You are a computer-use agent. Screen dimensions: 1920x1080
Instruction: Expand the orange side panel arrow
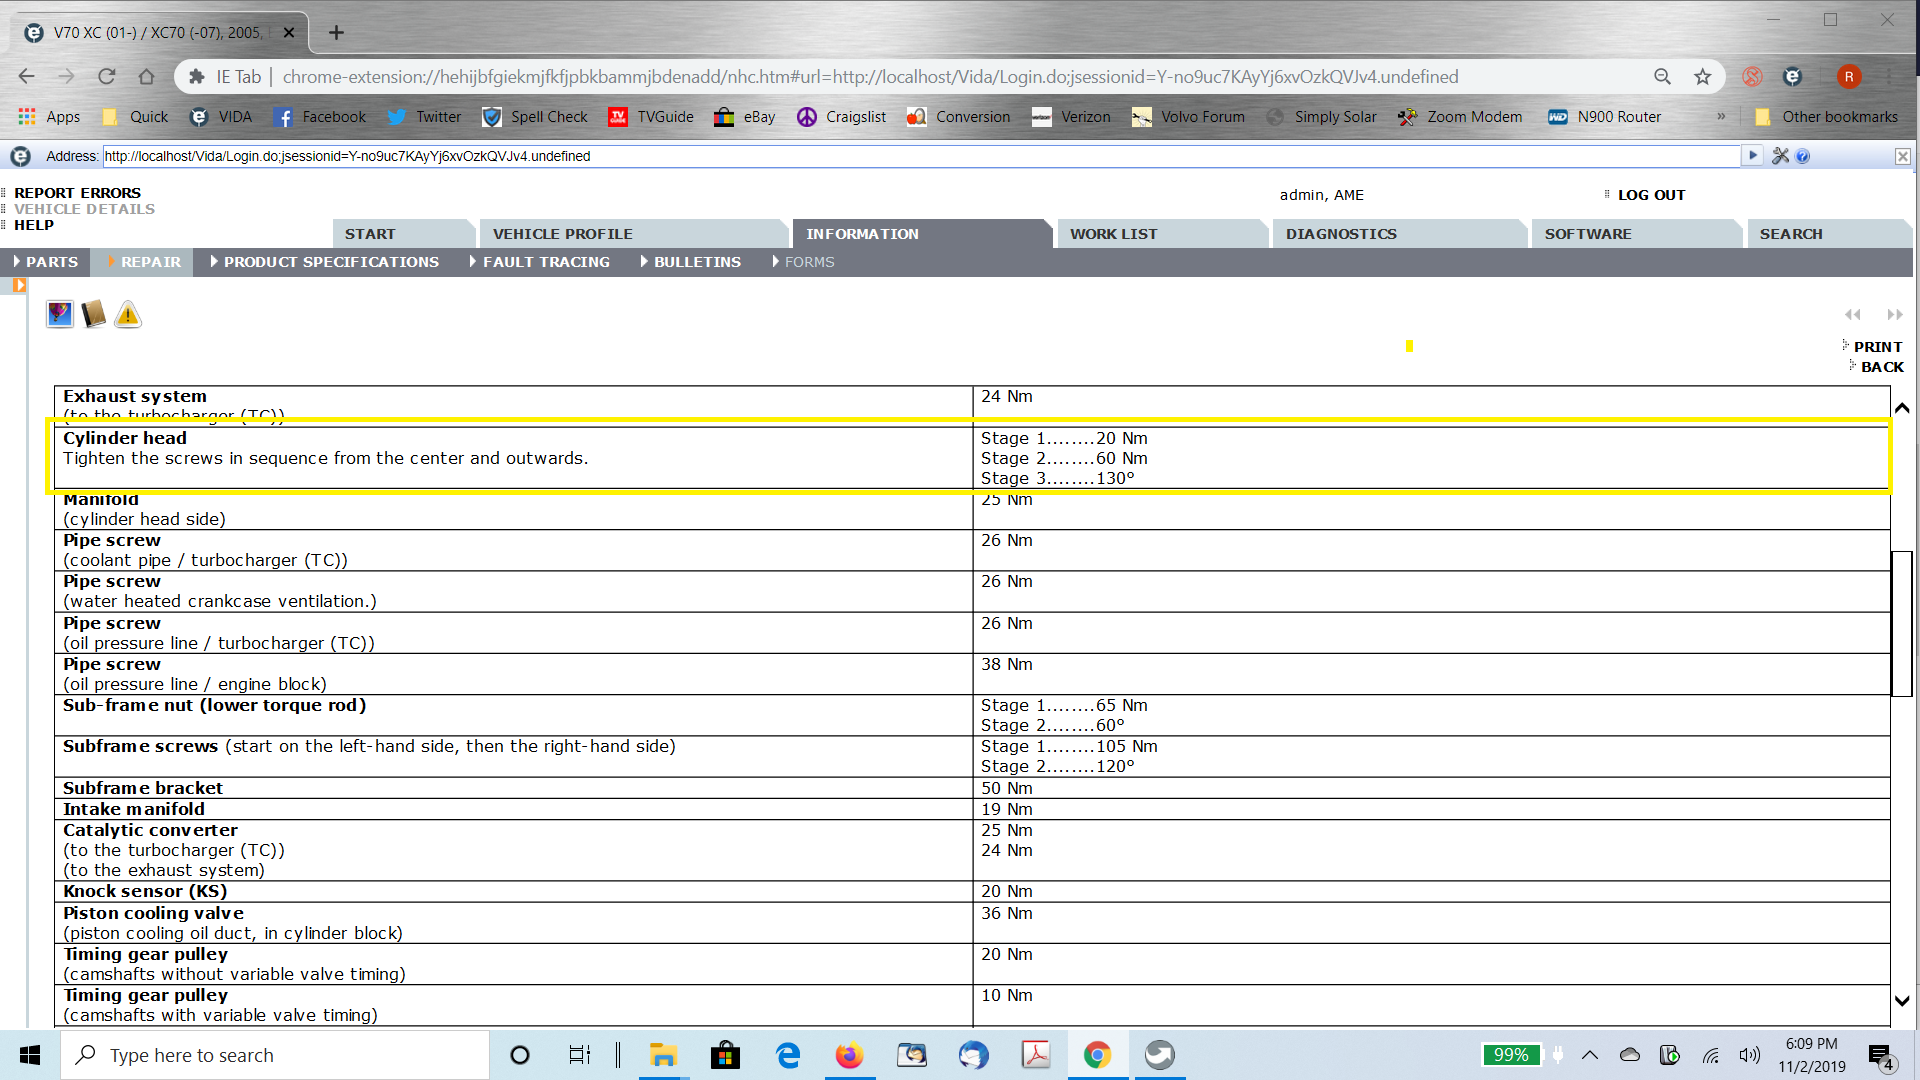(19, 285)
